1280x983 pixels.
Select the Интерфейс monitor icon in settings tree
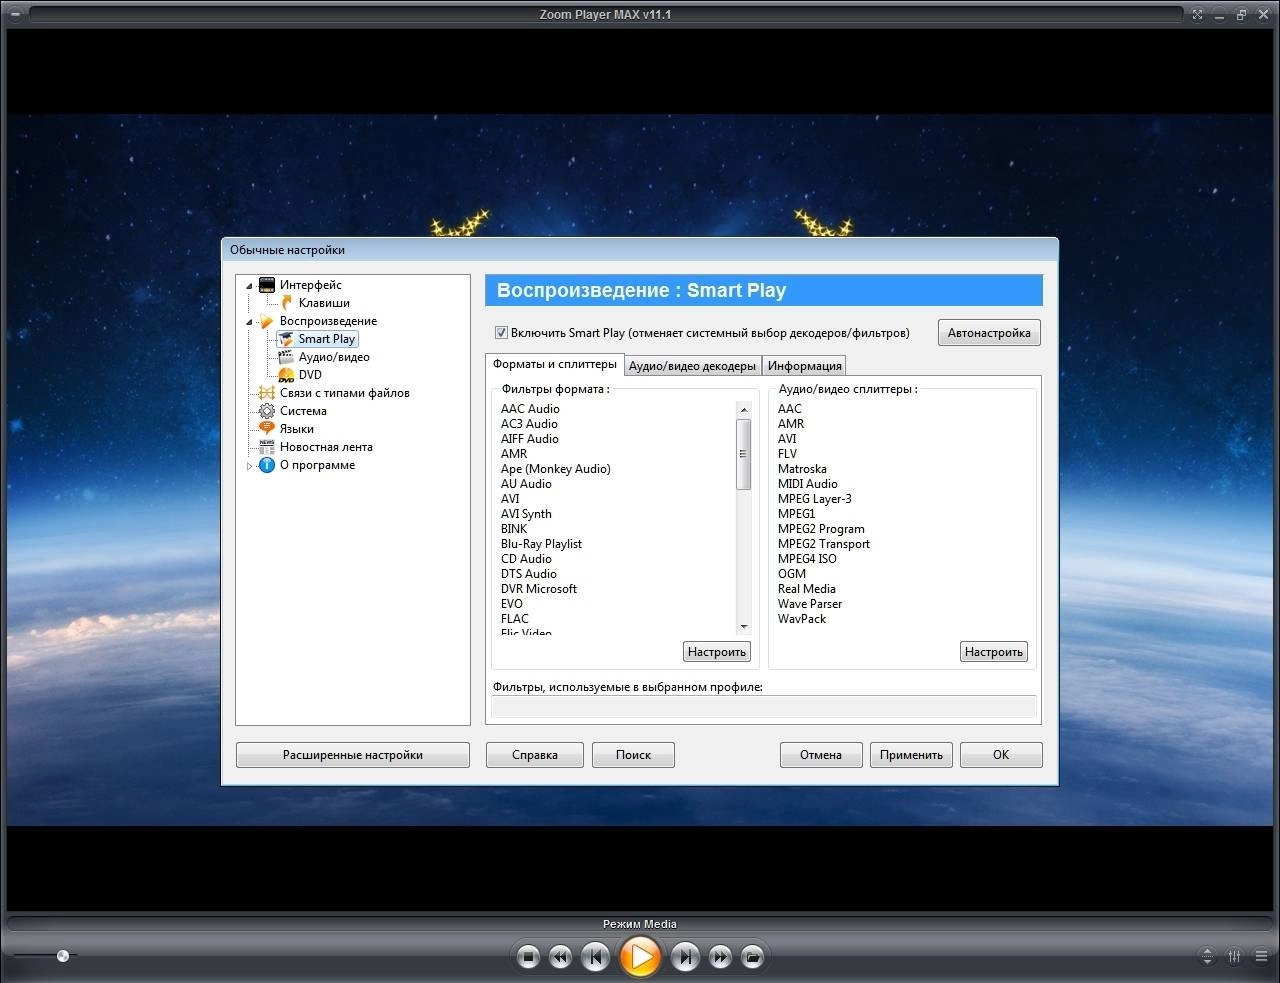(x=267, y=285)
